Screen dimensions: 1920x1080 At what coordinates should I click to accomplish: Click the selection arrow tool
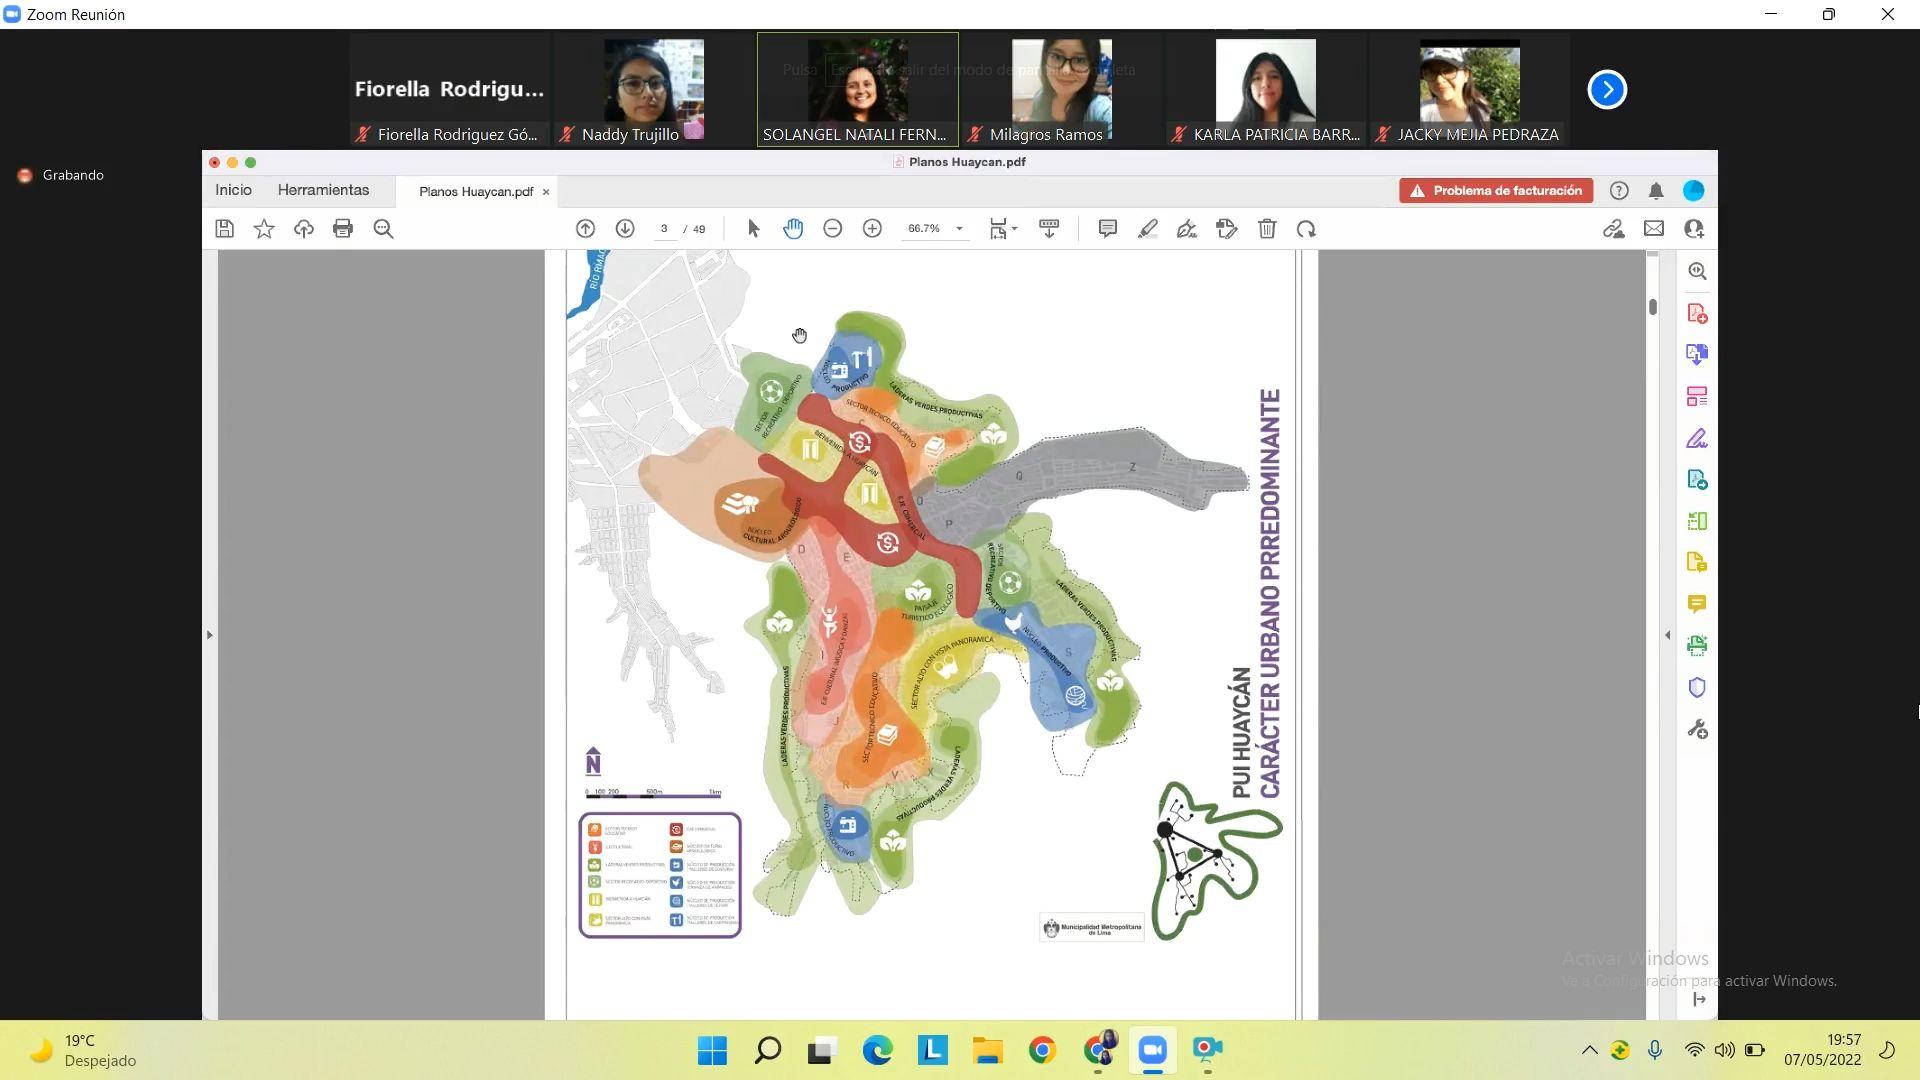[754, 229]
